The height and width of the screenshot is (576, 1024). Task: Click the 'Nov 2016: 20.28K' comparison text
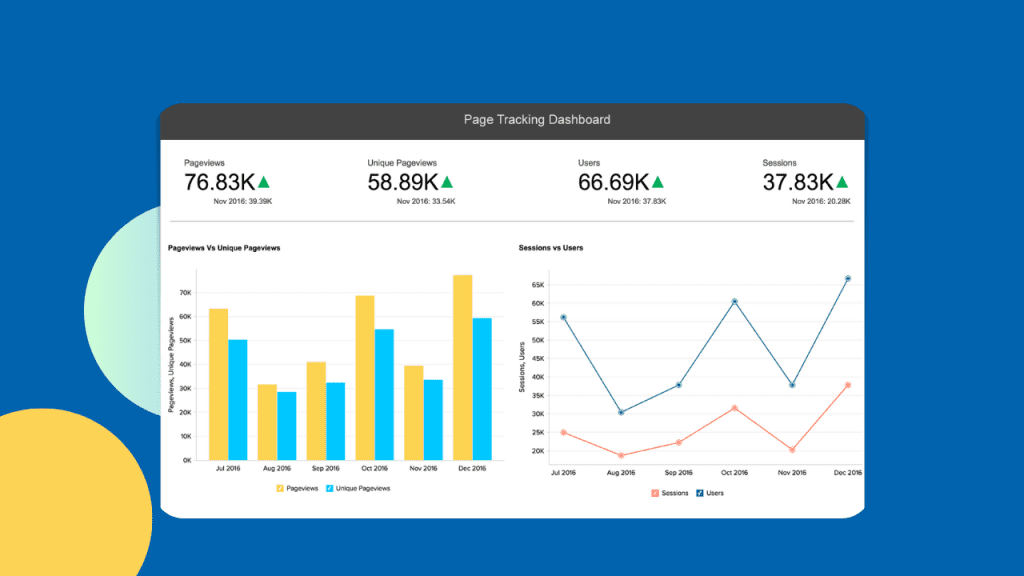[x=822, y=201]
